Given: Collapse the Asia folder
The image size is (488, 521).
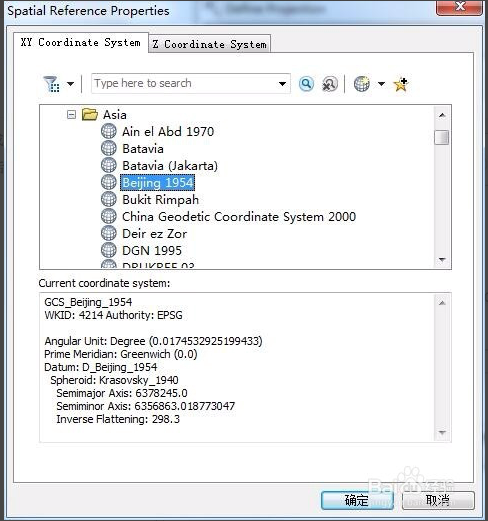Looking at the screenshot, I should 71,115.
